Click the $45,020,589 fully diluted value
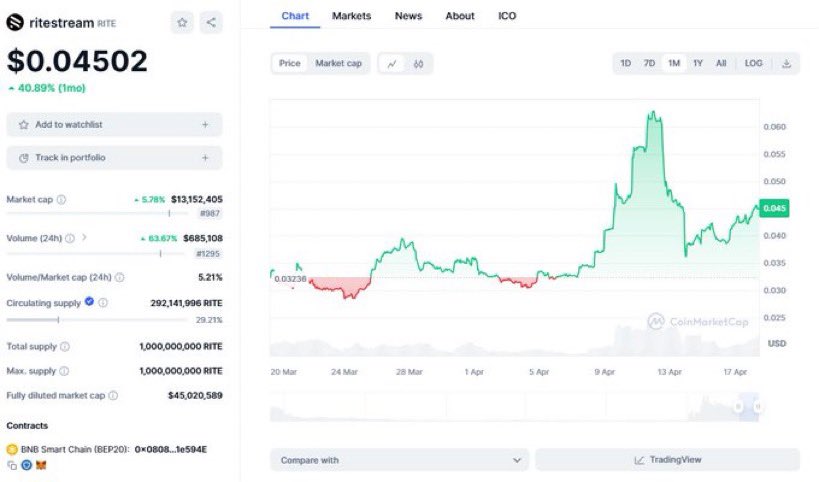Image resolution: width=819 pixels, height=482 pixels. click(x=195, y=395)
